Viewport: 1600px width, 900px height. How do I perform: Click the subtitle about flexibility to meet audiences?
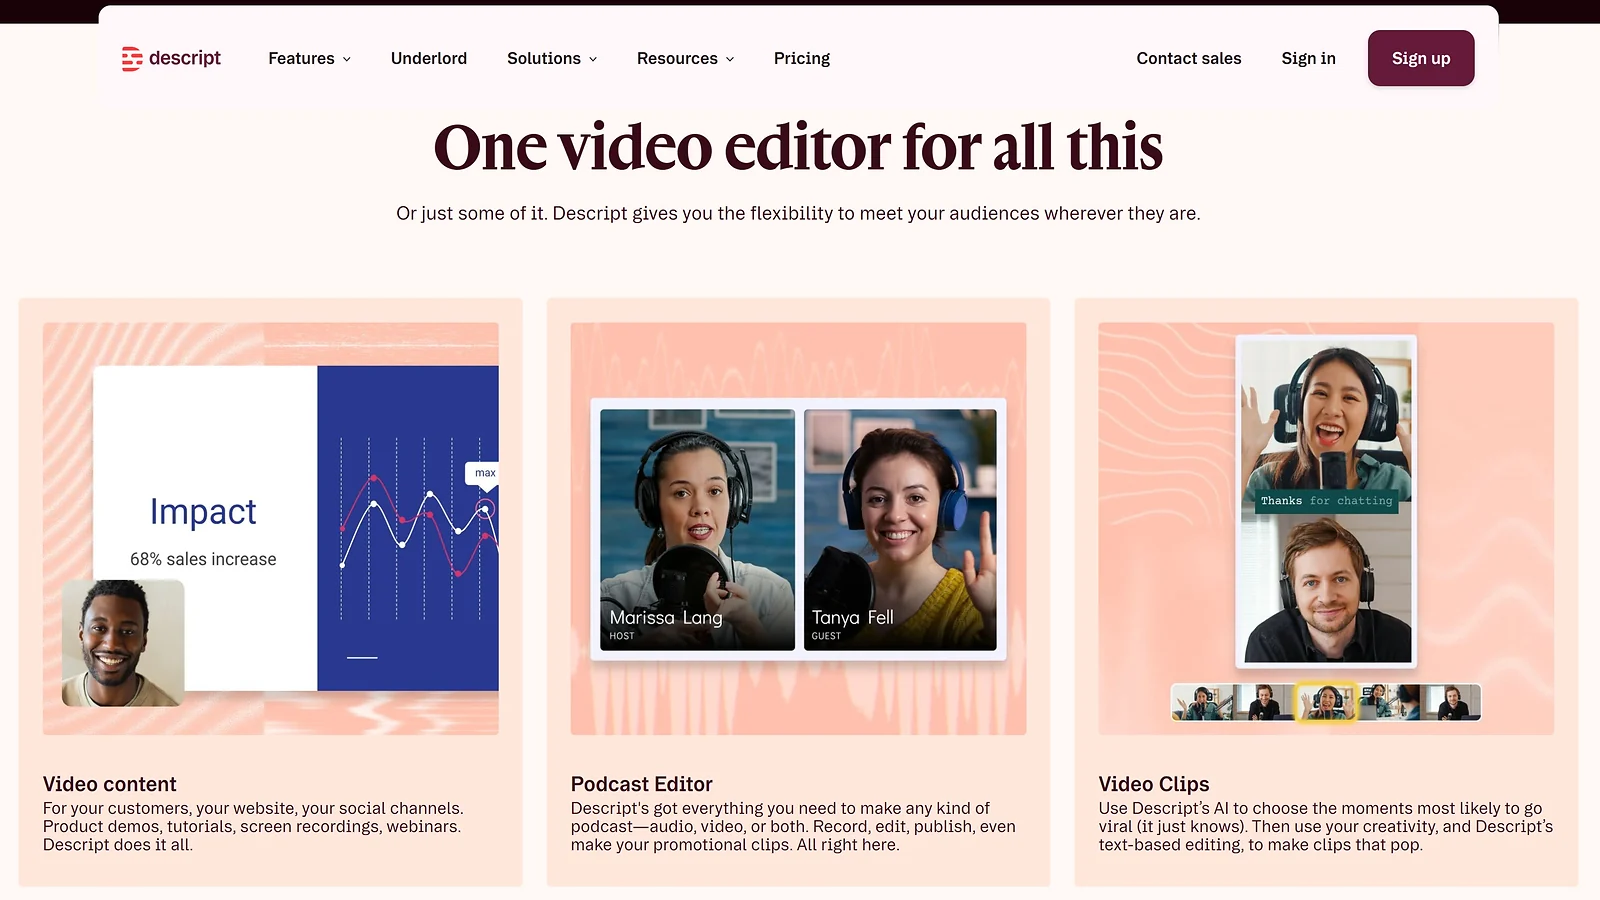[798, 213]
